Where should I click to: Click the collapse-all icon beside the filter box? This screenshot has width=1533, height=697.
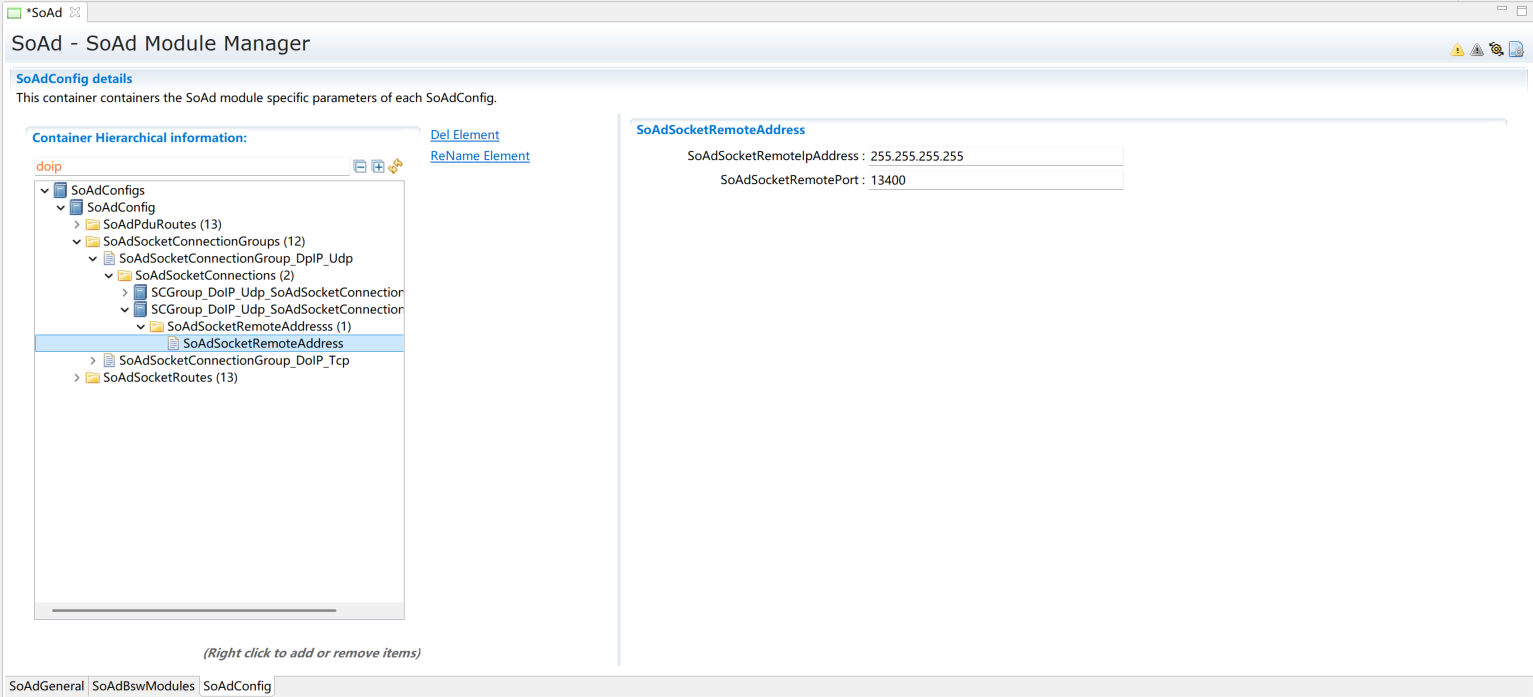[x=361, y=166]
